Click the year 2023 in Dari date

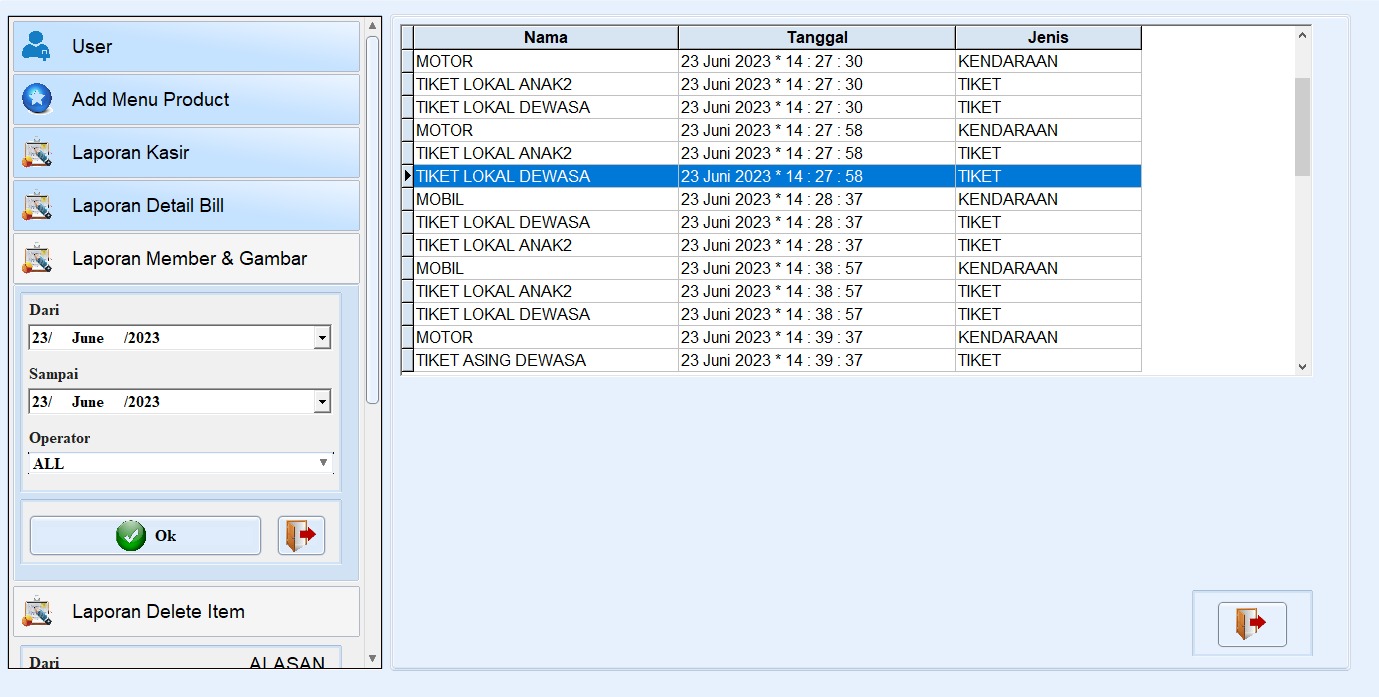pos(144,338)
